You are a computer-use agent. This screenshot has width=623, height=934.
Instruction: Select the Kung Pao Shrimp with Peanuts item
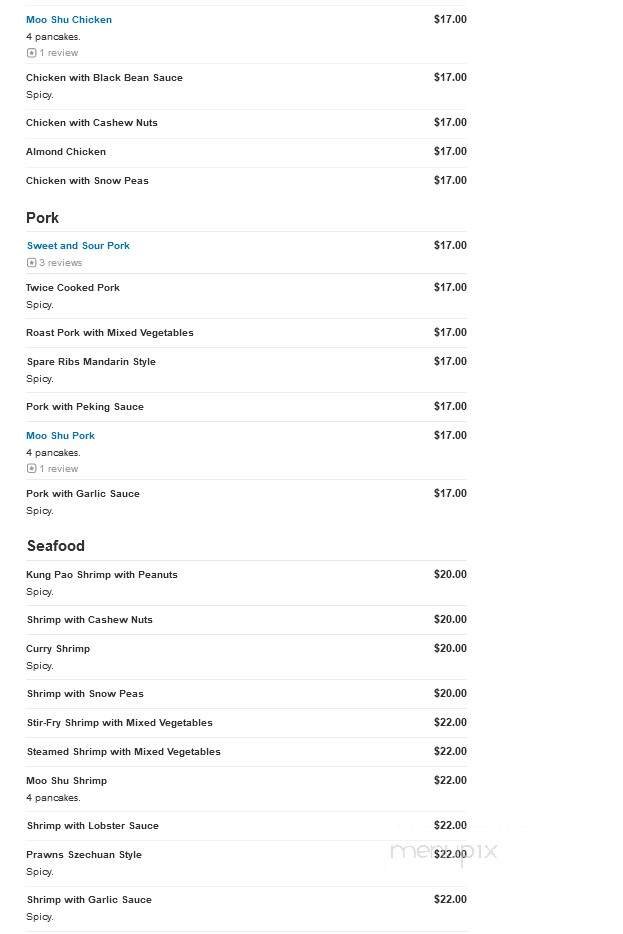point(102,574)
